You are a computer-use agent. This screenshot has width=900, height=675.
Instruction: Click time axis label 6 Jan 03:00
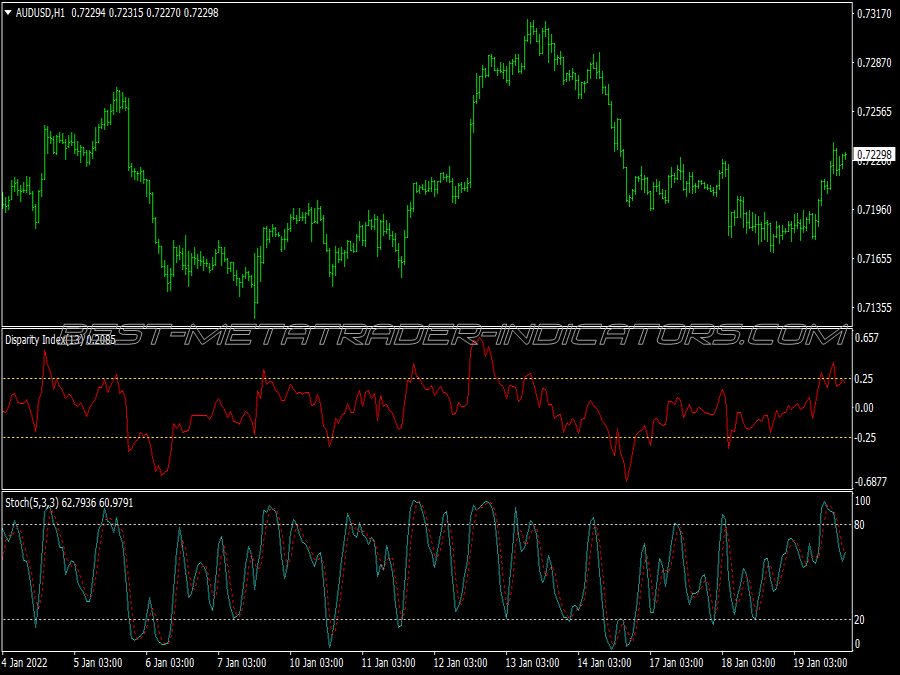coord(170,662)
